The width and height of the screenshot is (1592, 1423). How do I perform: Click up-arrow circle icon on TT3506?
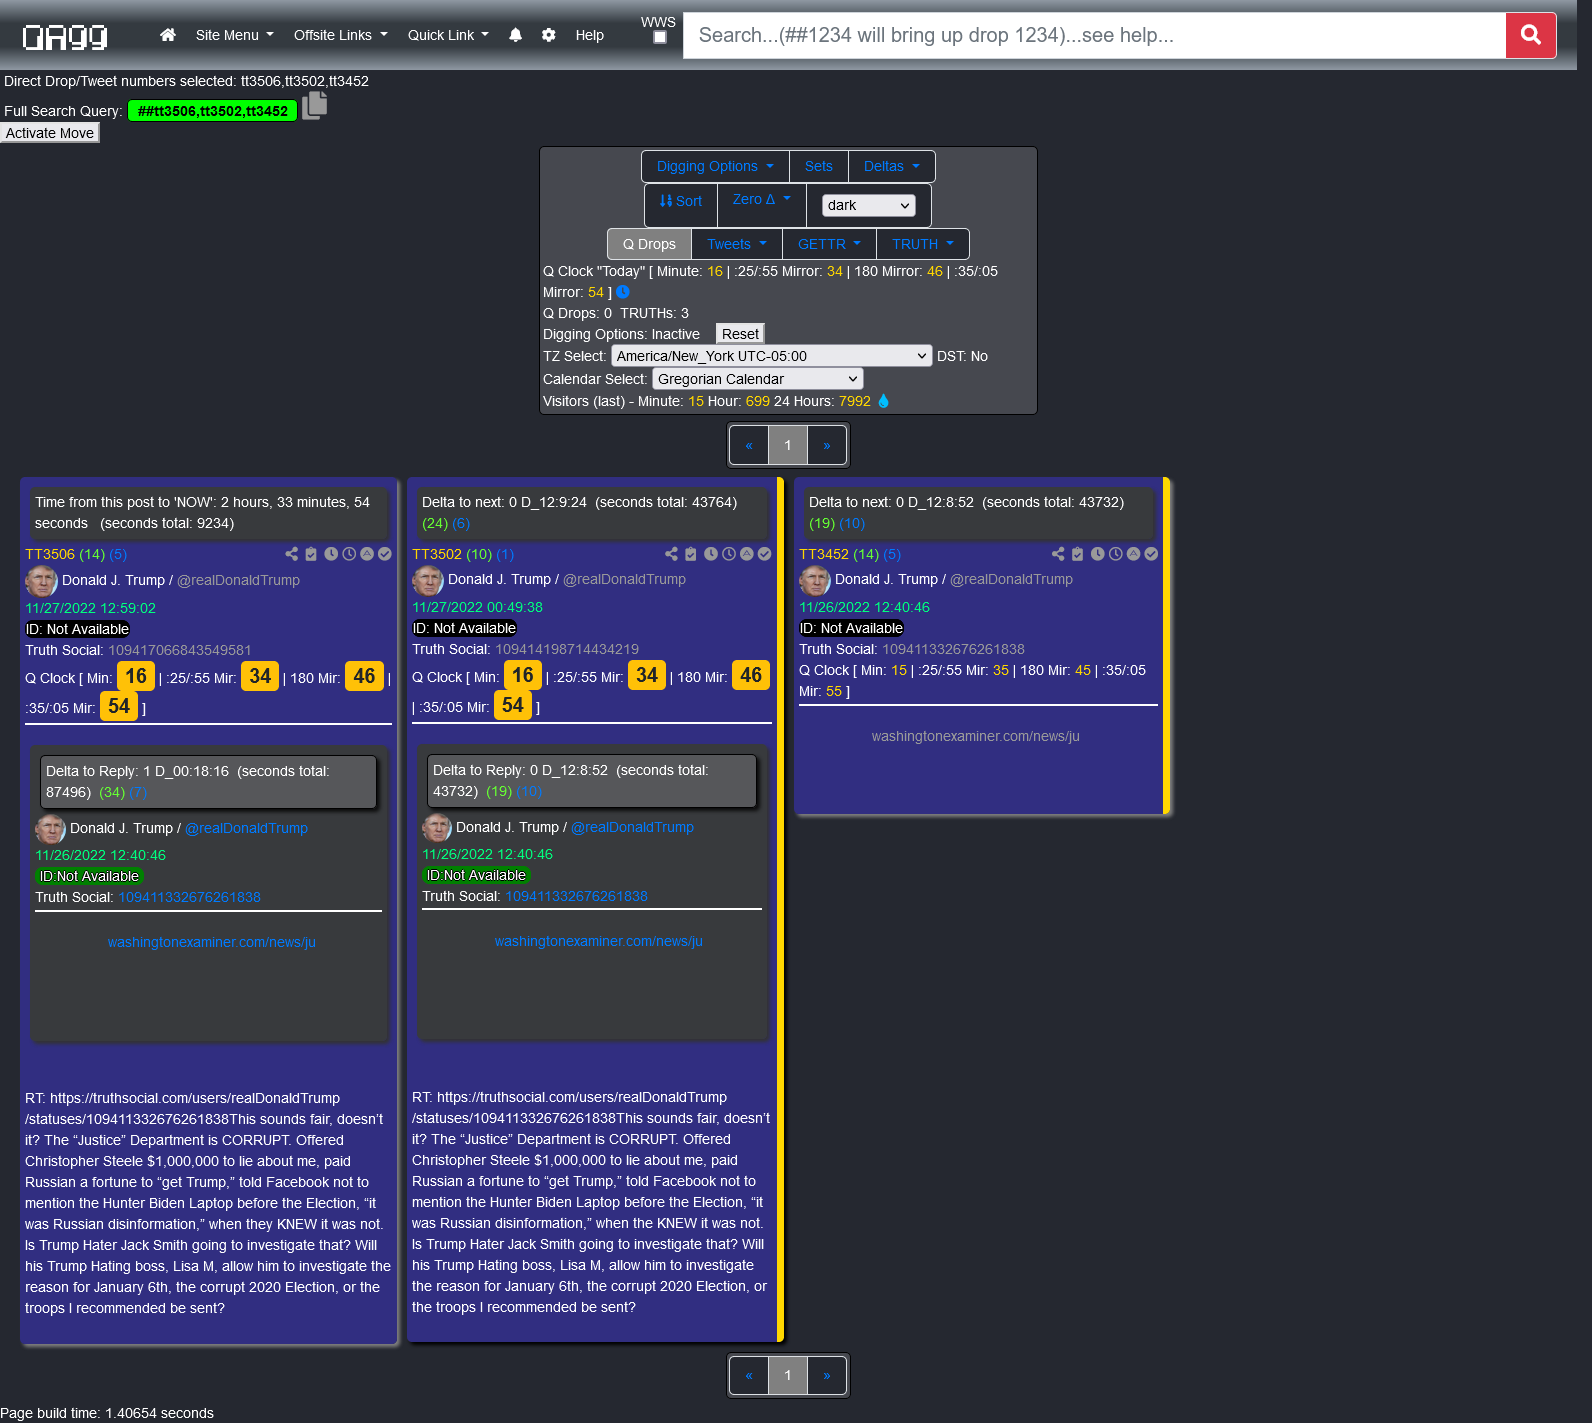(x=367, y=554)
